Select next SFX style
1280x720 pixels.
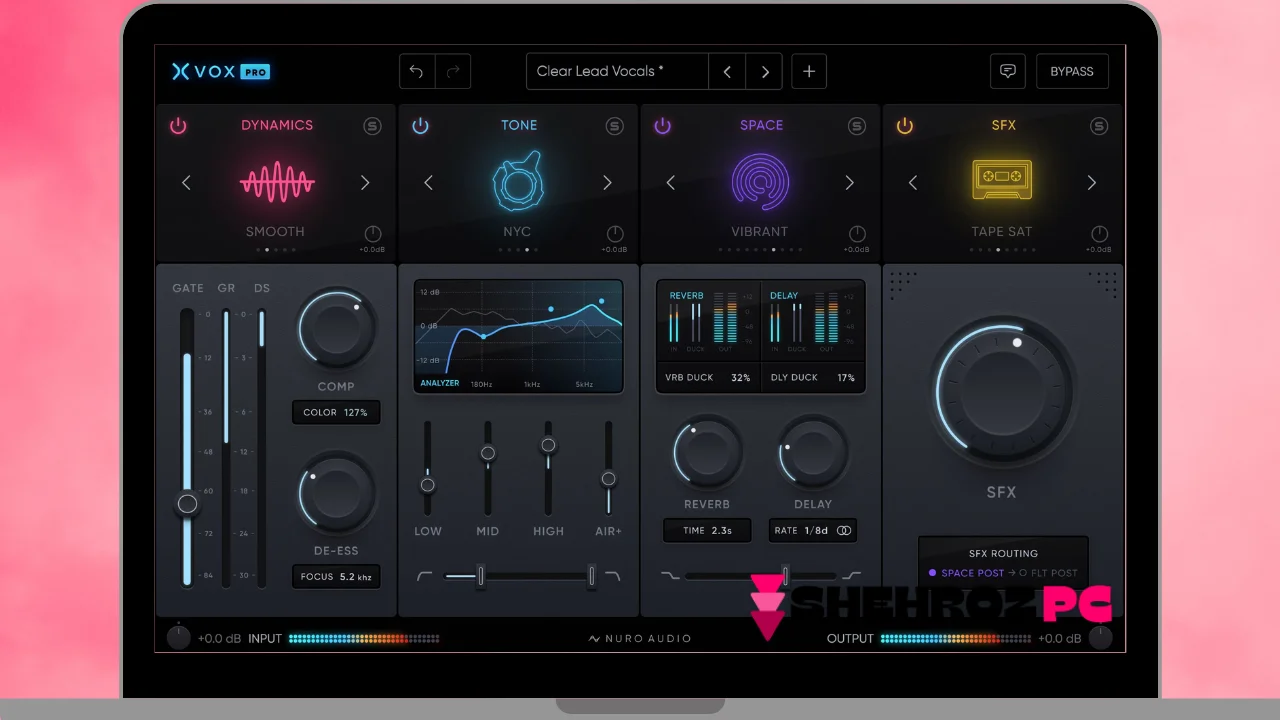coord(1091,182)
